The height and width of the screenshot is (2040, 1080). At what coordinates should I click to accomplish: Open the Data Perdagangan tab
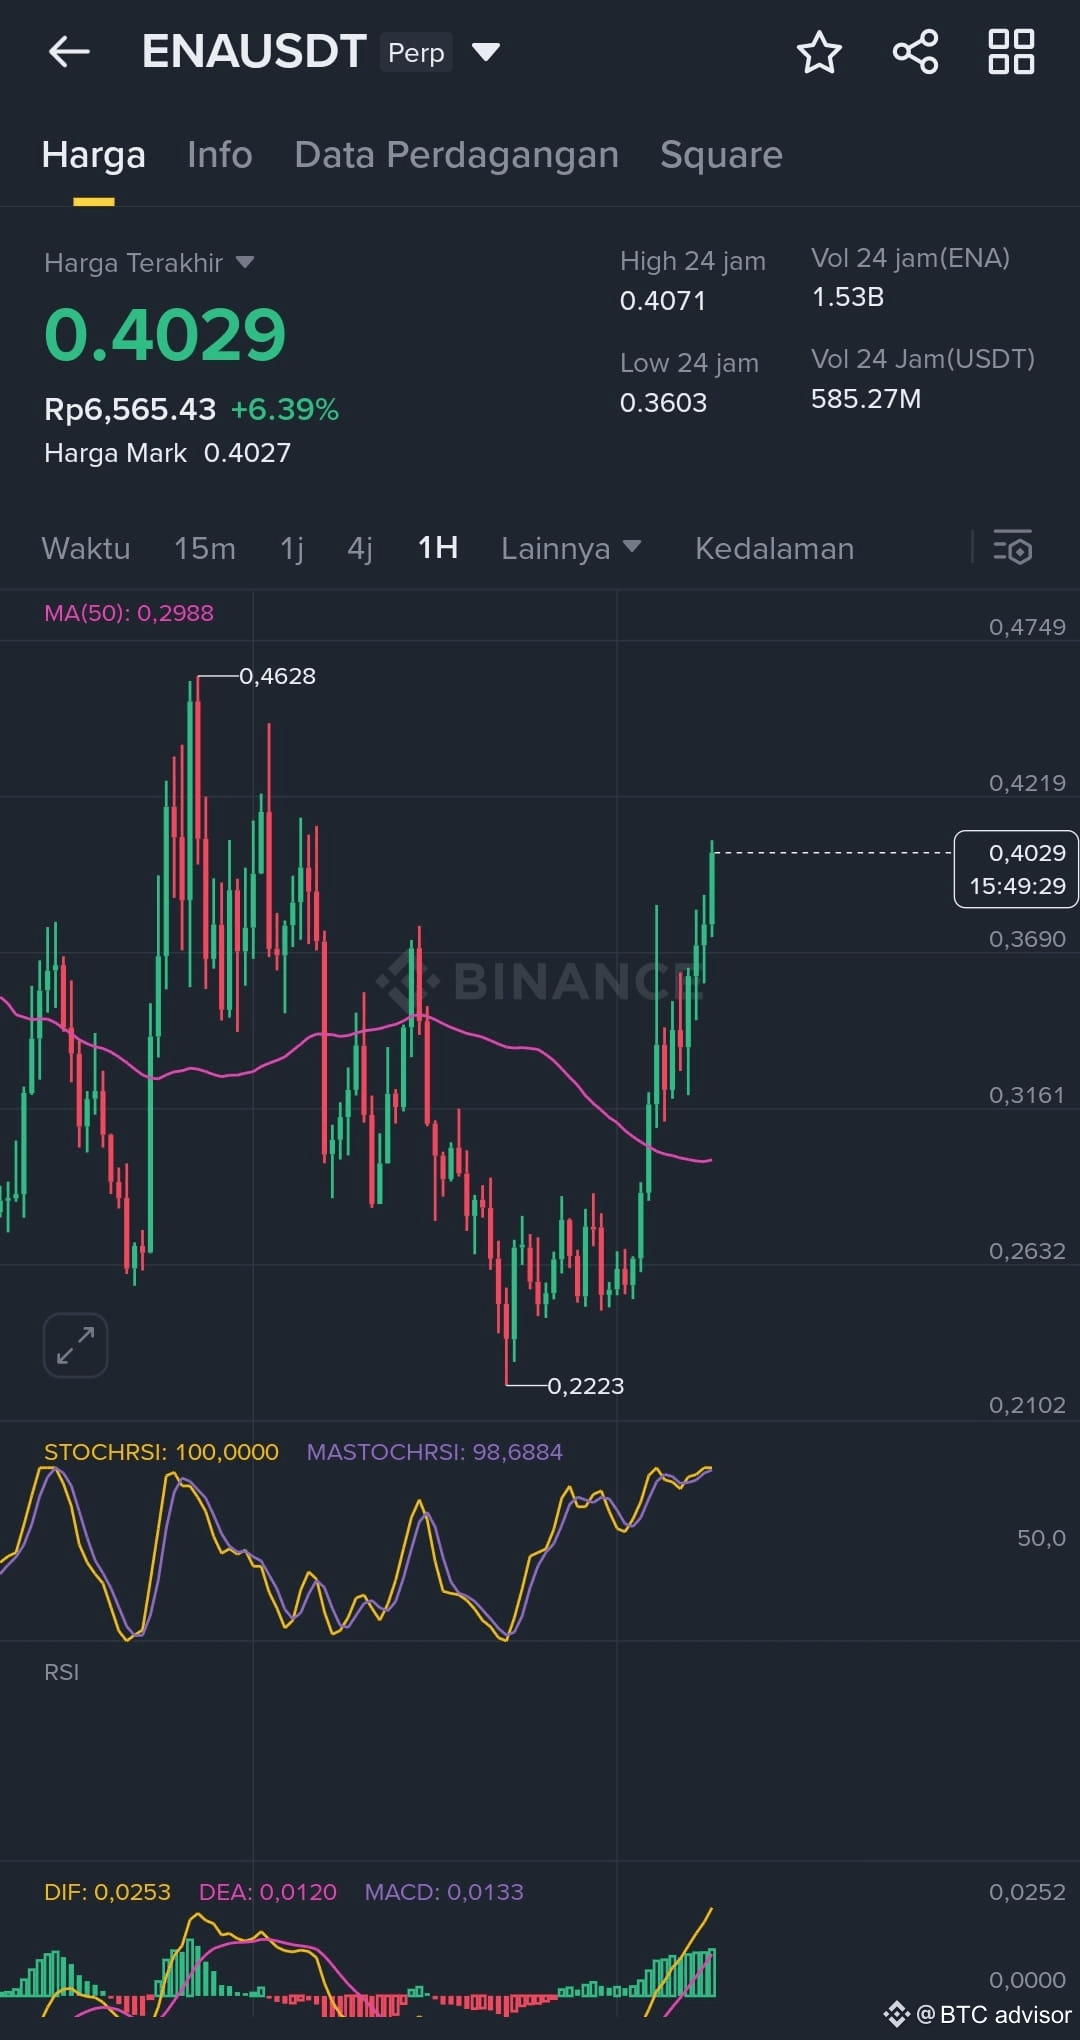point(457,155)
